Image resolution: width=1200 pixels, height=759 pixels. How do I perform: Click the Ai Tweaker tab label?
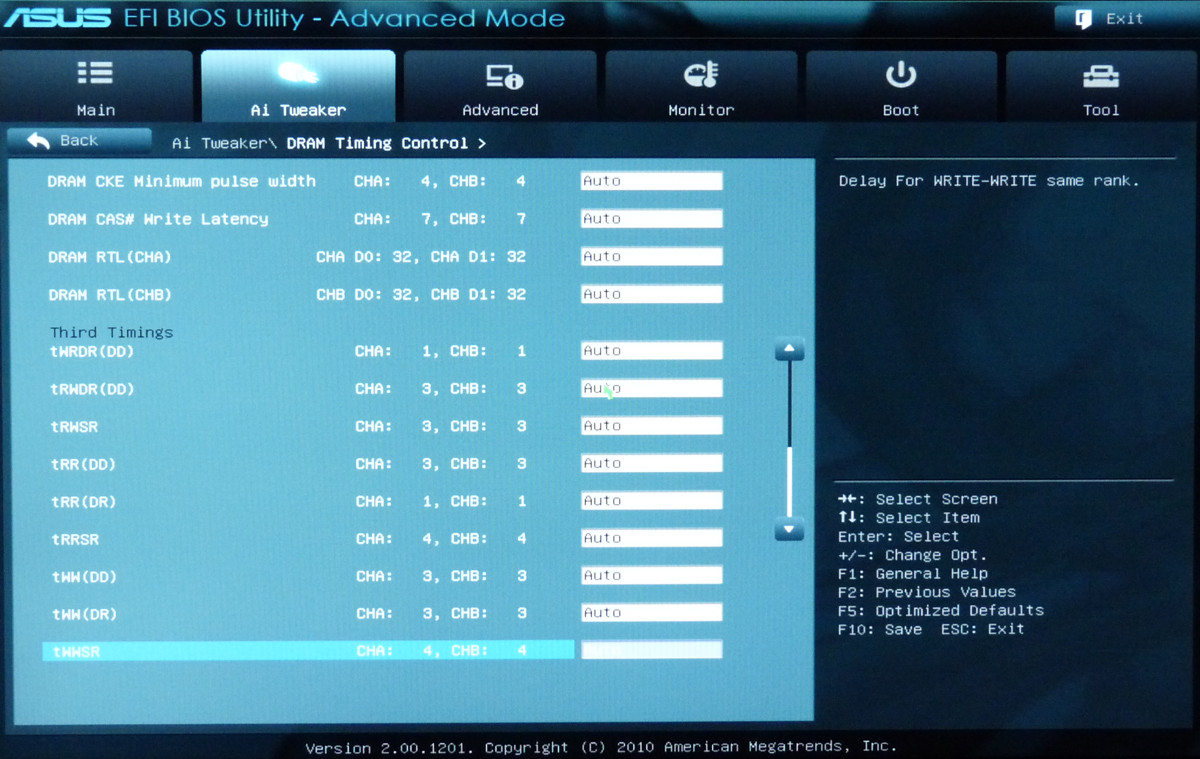(x=298, y=110)
